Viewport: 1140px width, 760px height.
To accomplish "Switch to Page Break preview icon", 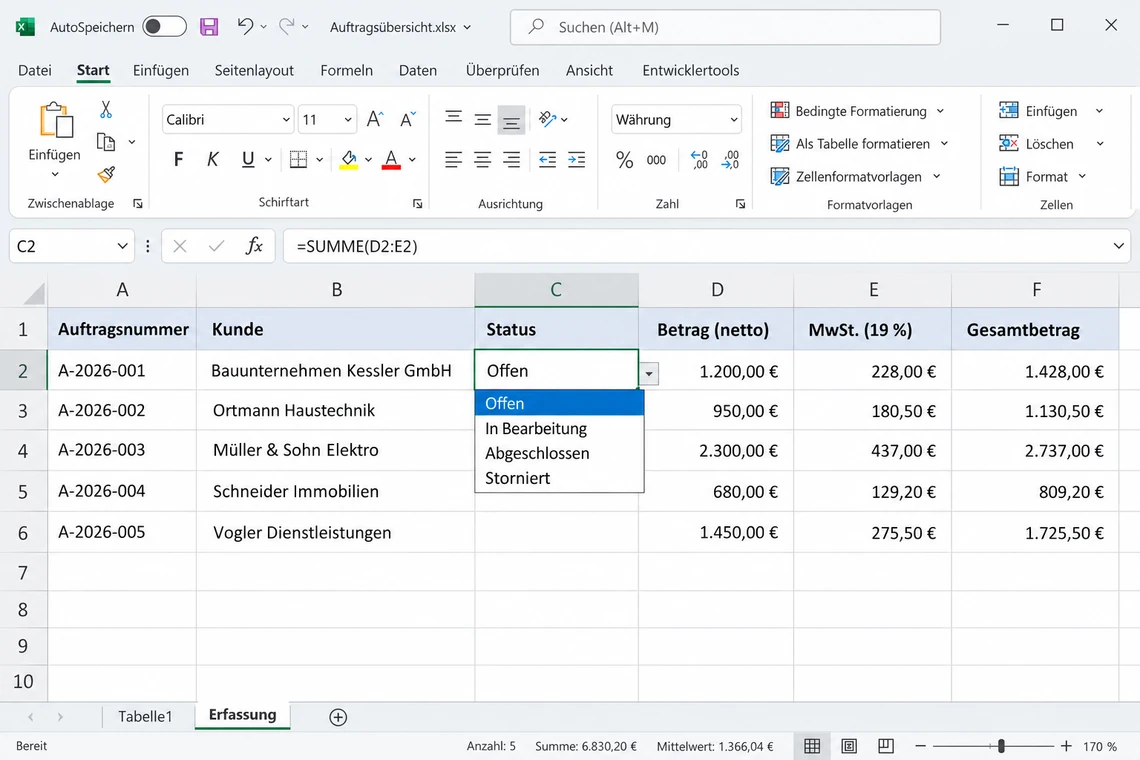I will pyautogui.click(x=886, y=746).
